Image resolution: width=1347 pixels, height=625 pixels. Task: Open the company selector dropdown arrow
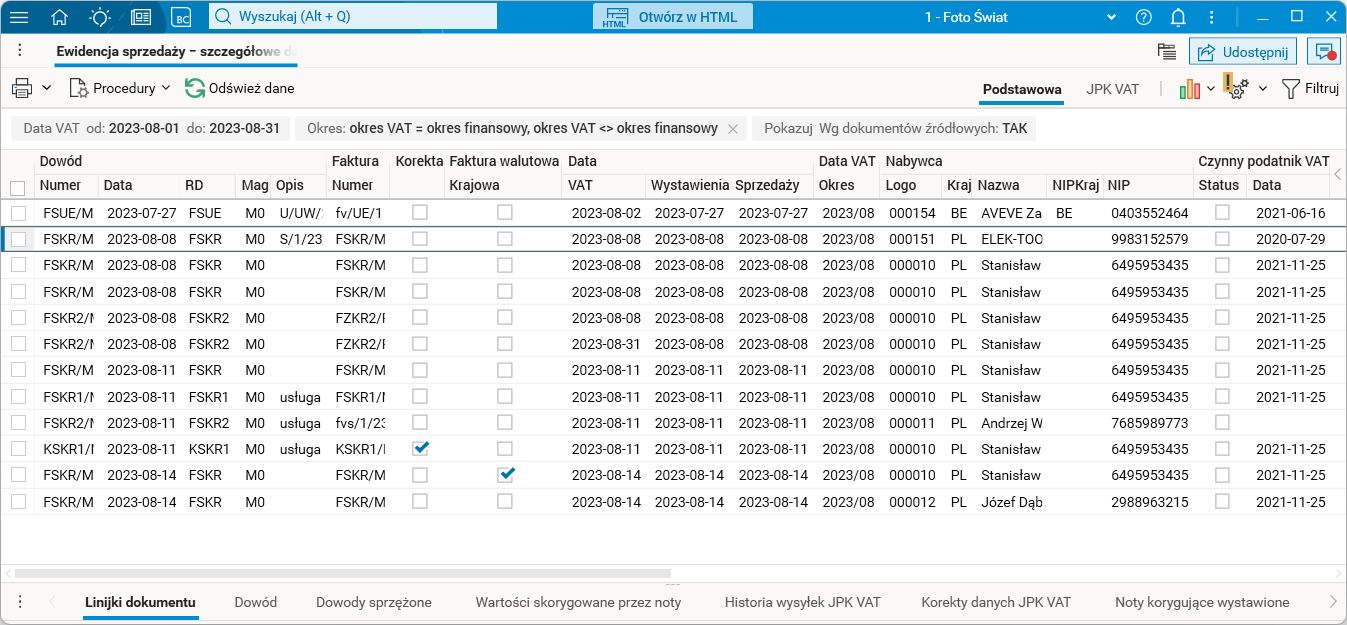coord(1111,17)
